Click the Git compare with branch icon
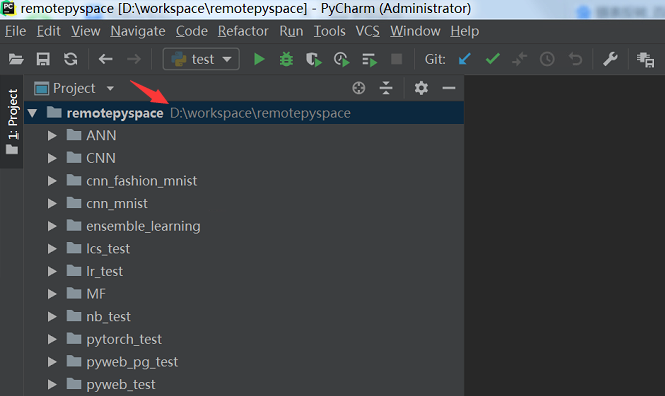The height and width of the screenshot is (396, 665). [x=520, y=59]
